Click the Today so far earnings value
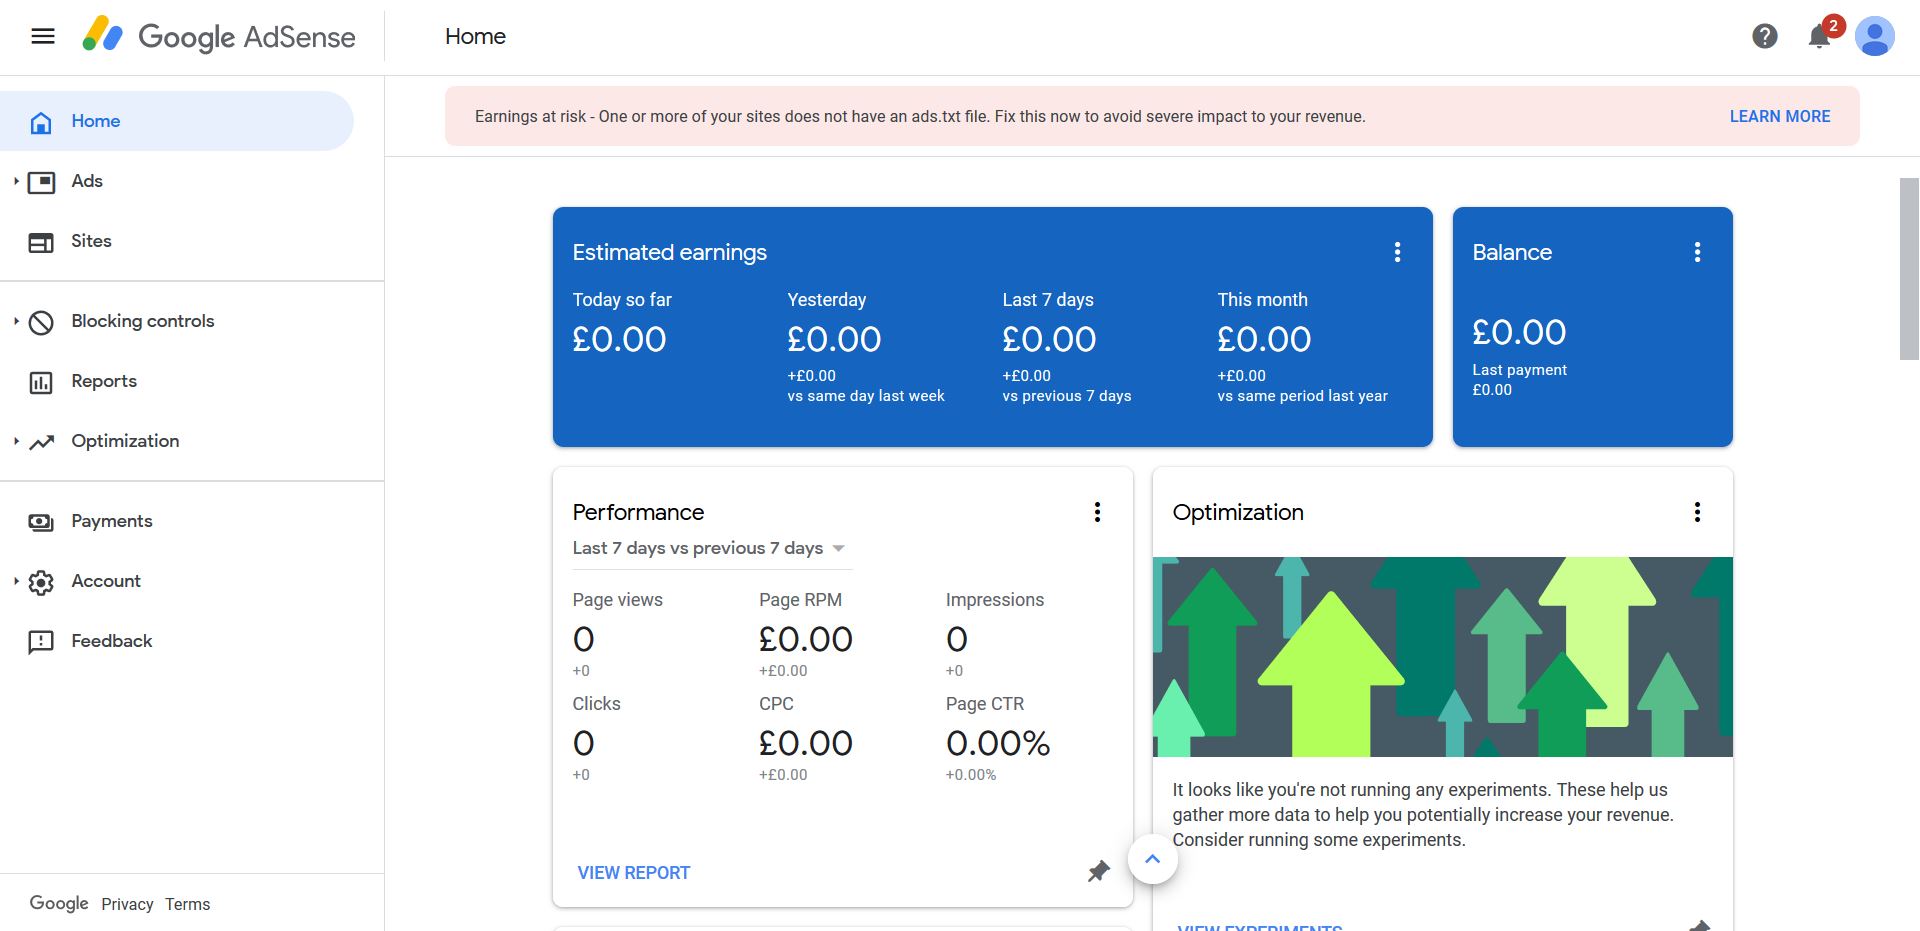The image size is (1920, 931). [x=619, y=340]
